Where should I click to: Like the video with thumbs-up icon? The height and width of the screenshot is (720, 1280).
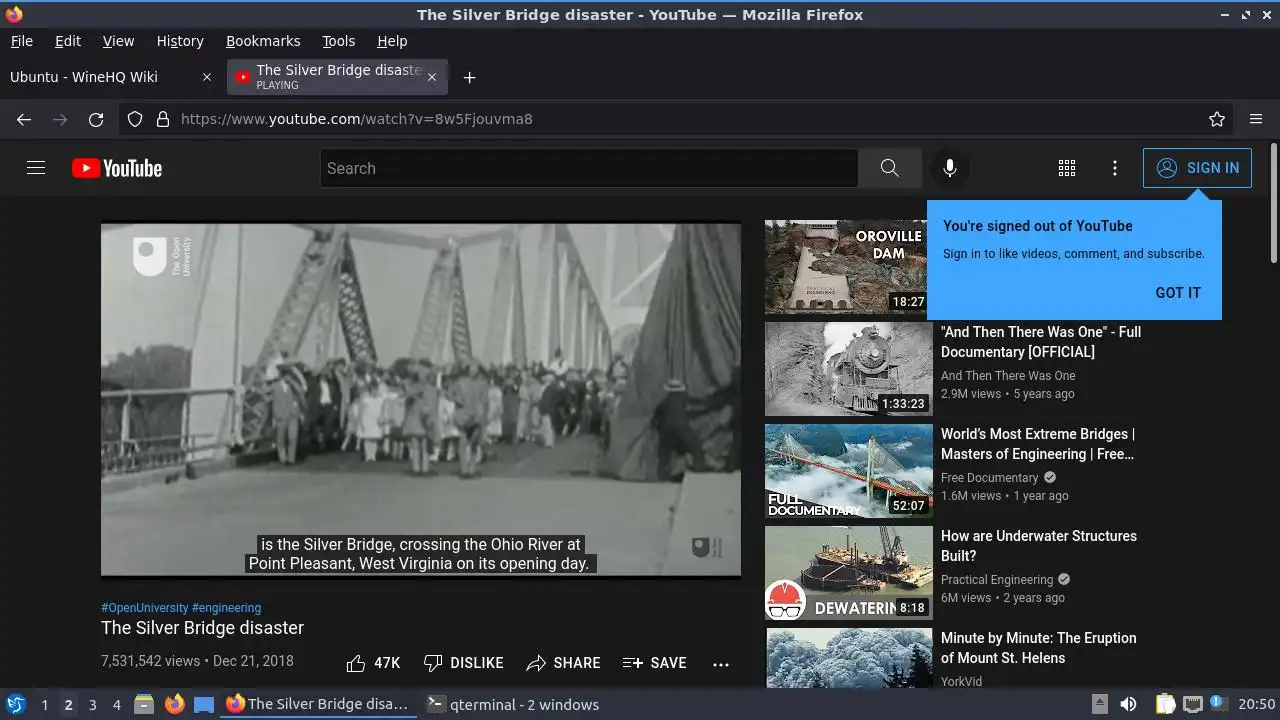(373, 663)
